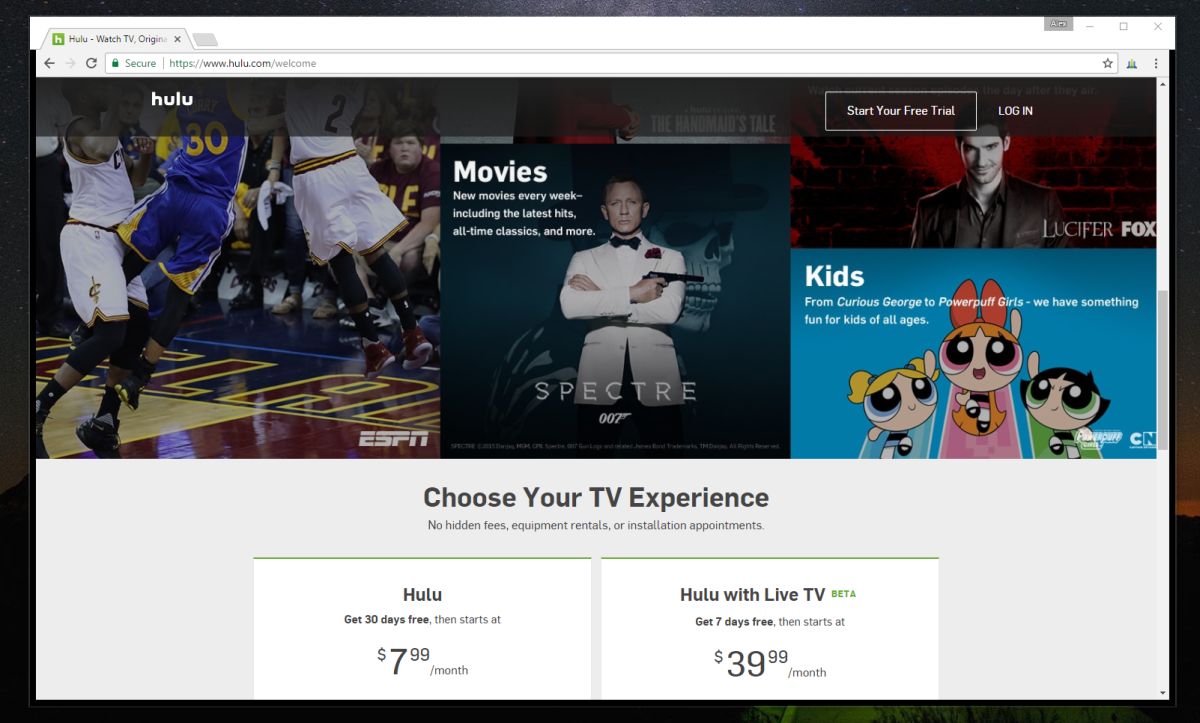The height and width of the screenshot is (723, 1200).
Task: Select the Hulu $7.99 plan card
Action: (422, 629)
